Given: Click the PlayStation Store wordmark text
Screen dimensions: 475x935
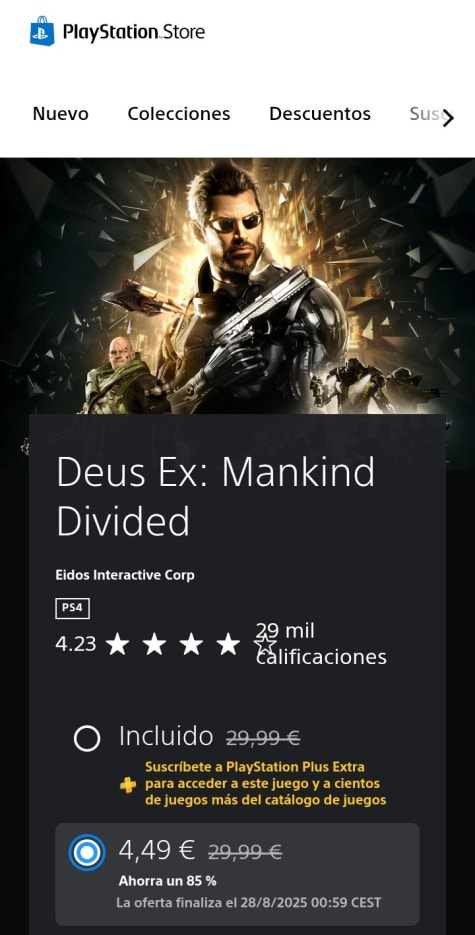Looking at the screenshot, I should pos(134,32).
